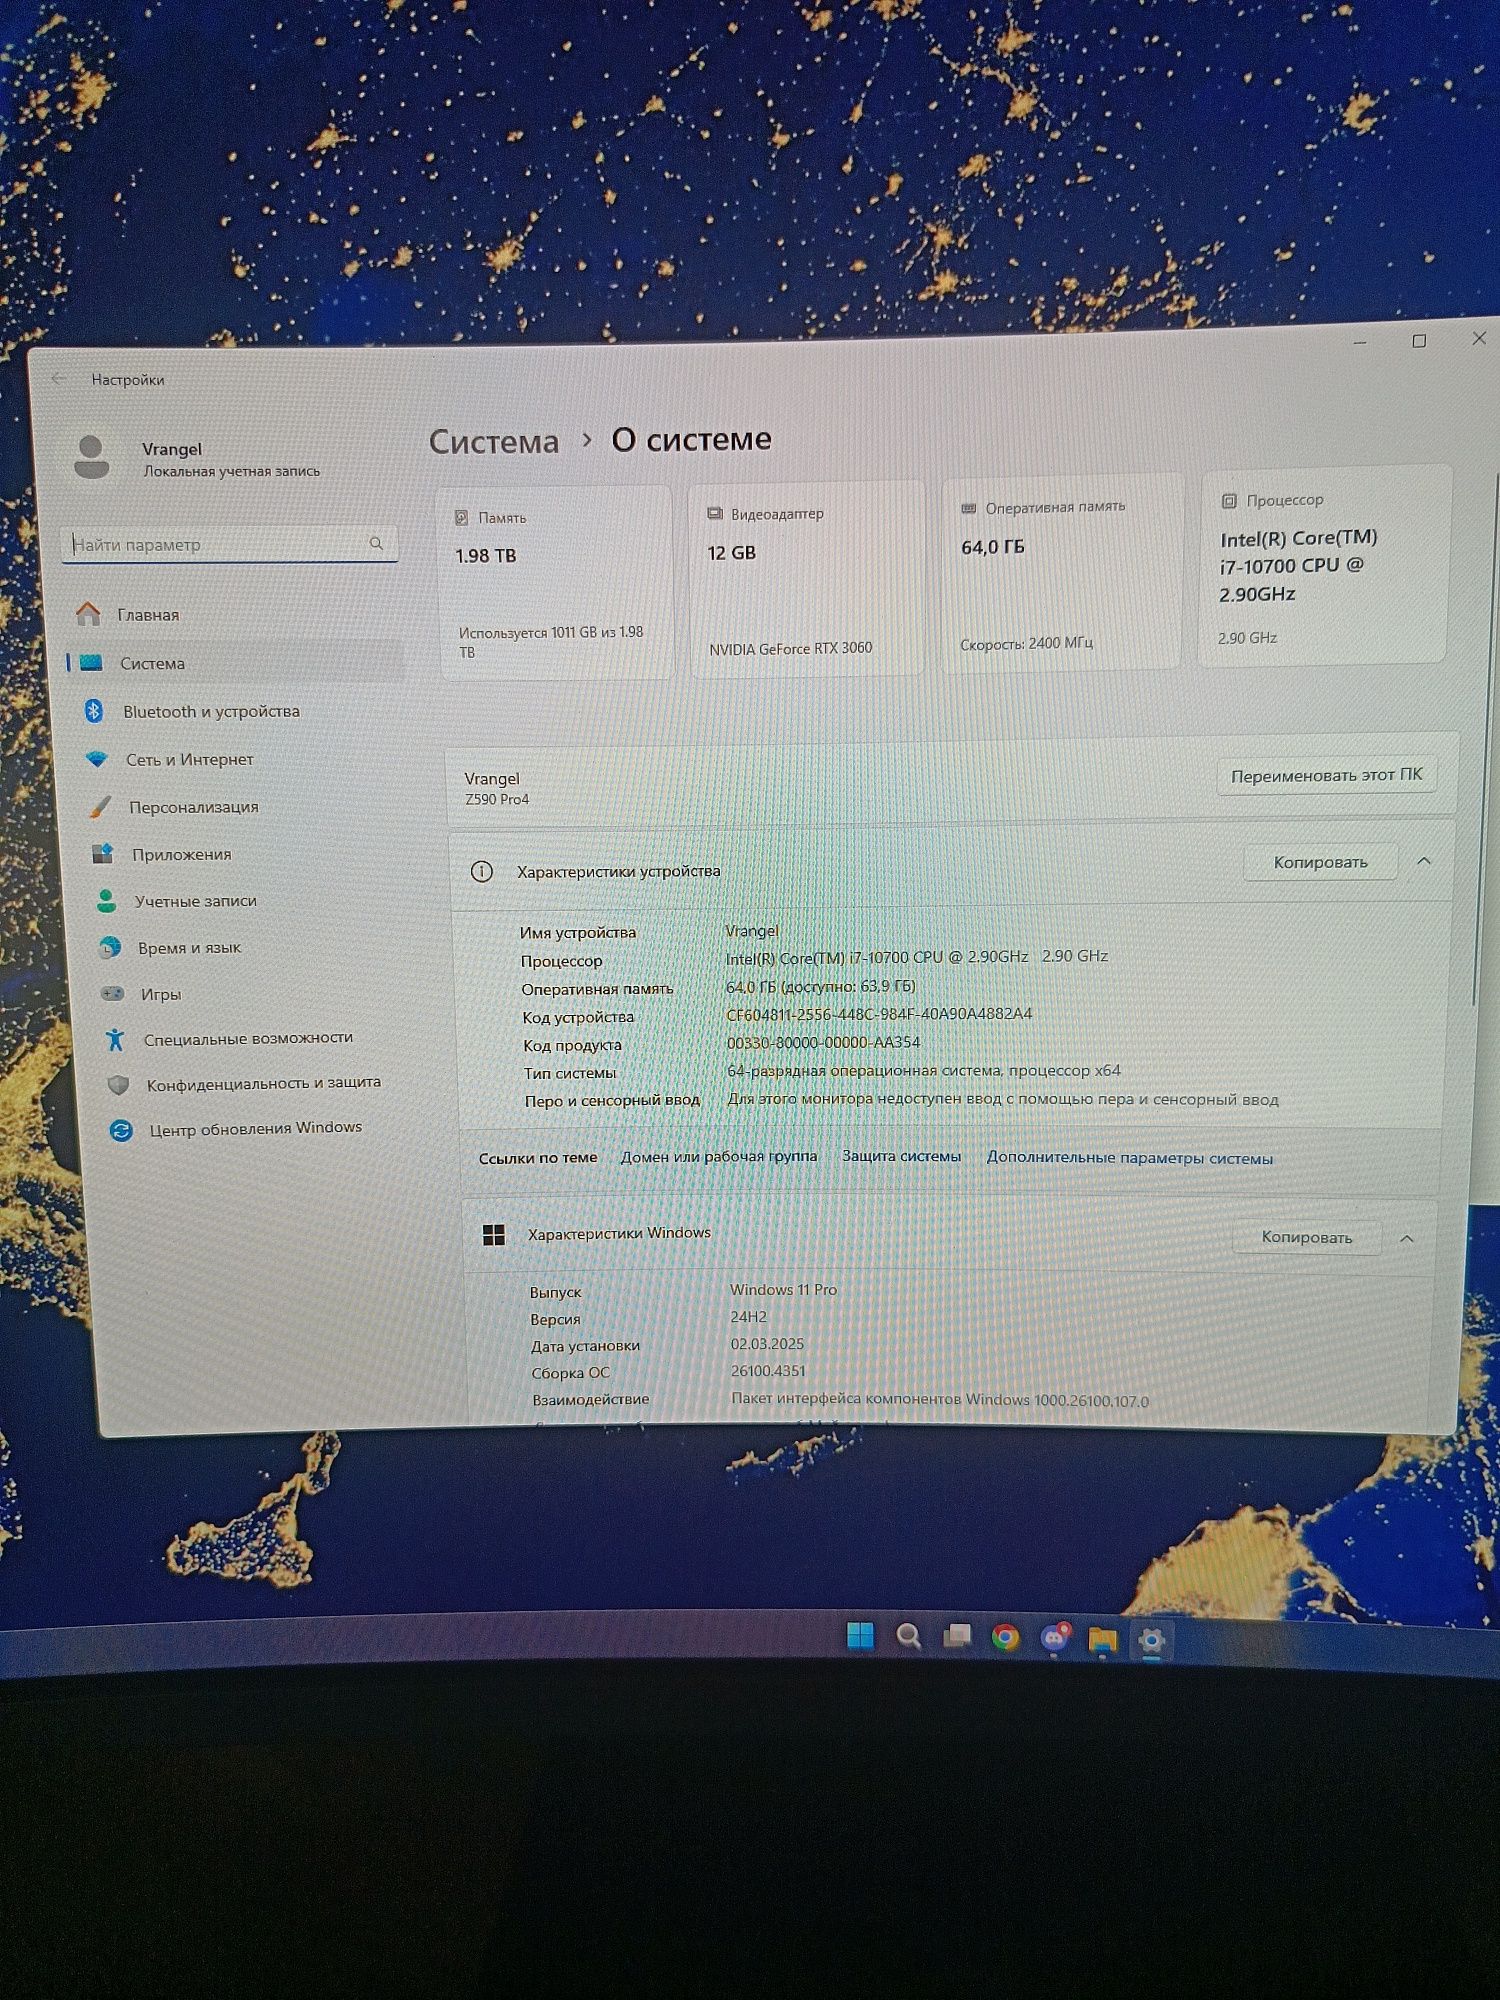Open Защита системы link
This screenshot has width=1500, height=2000.
pyautogui.click(x=901, y=1156)
